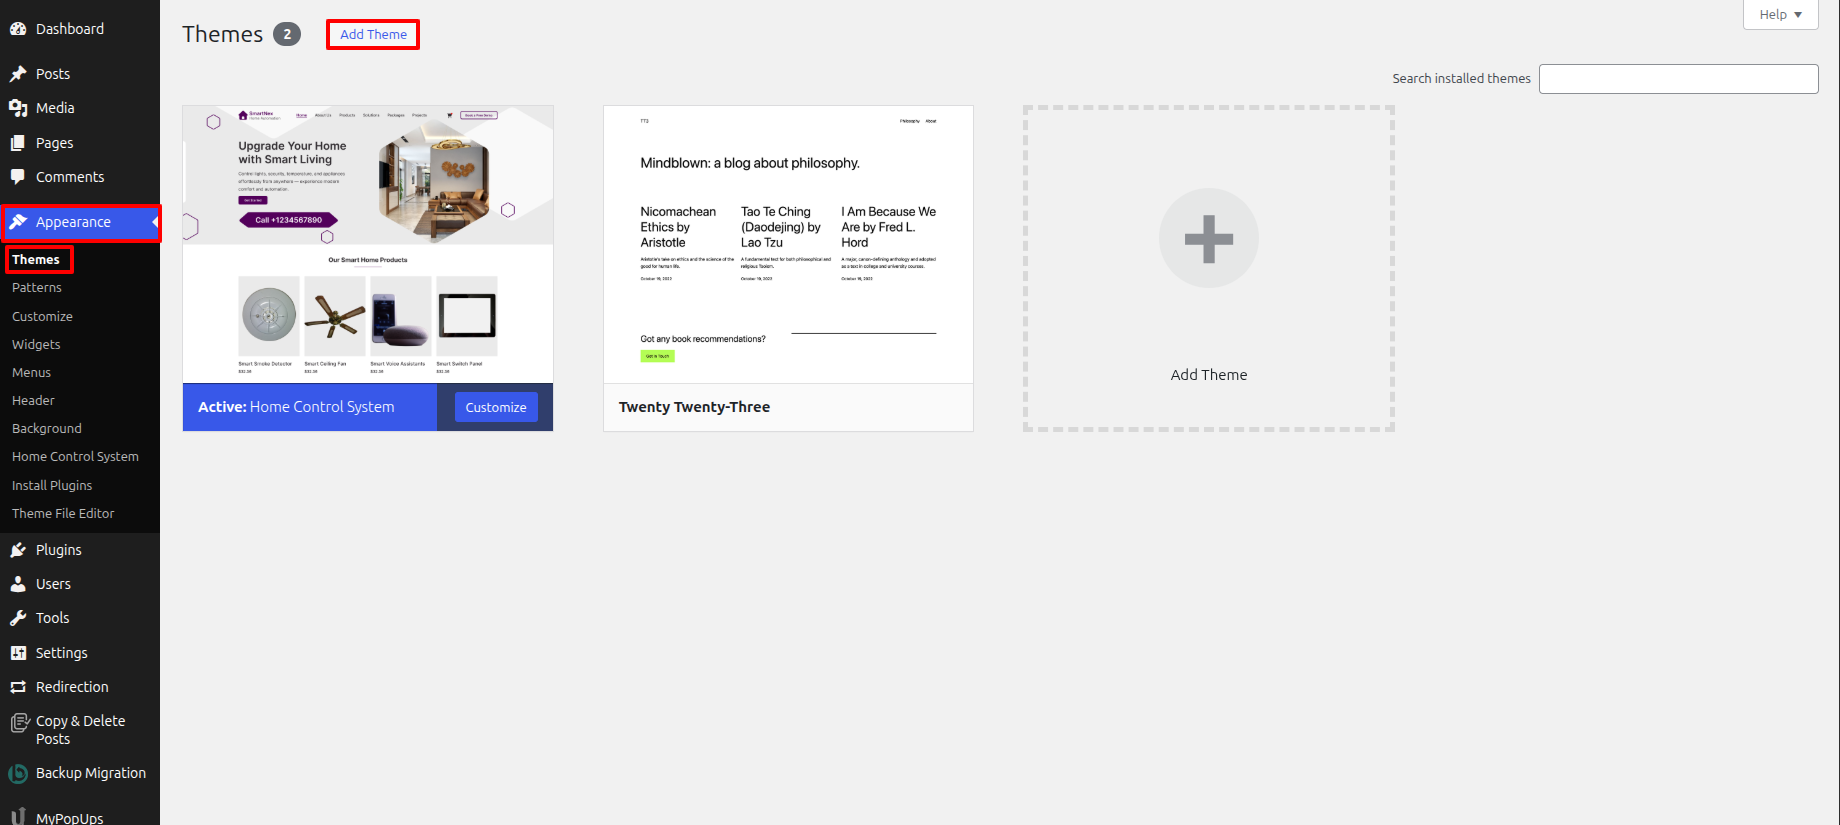
Task: Click the large plus icon to add theme
Action: tap(1208, 239)
